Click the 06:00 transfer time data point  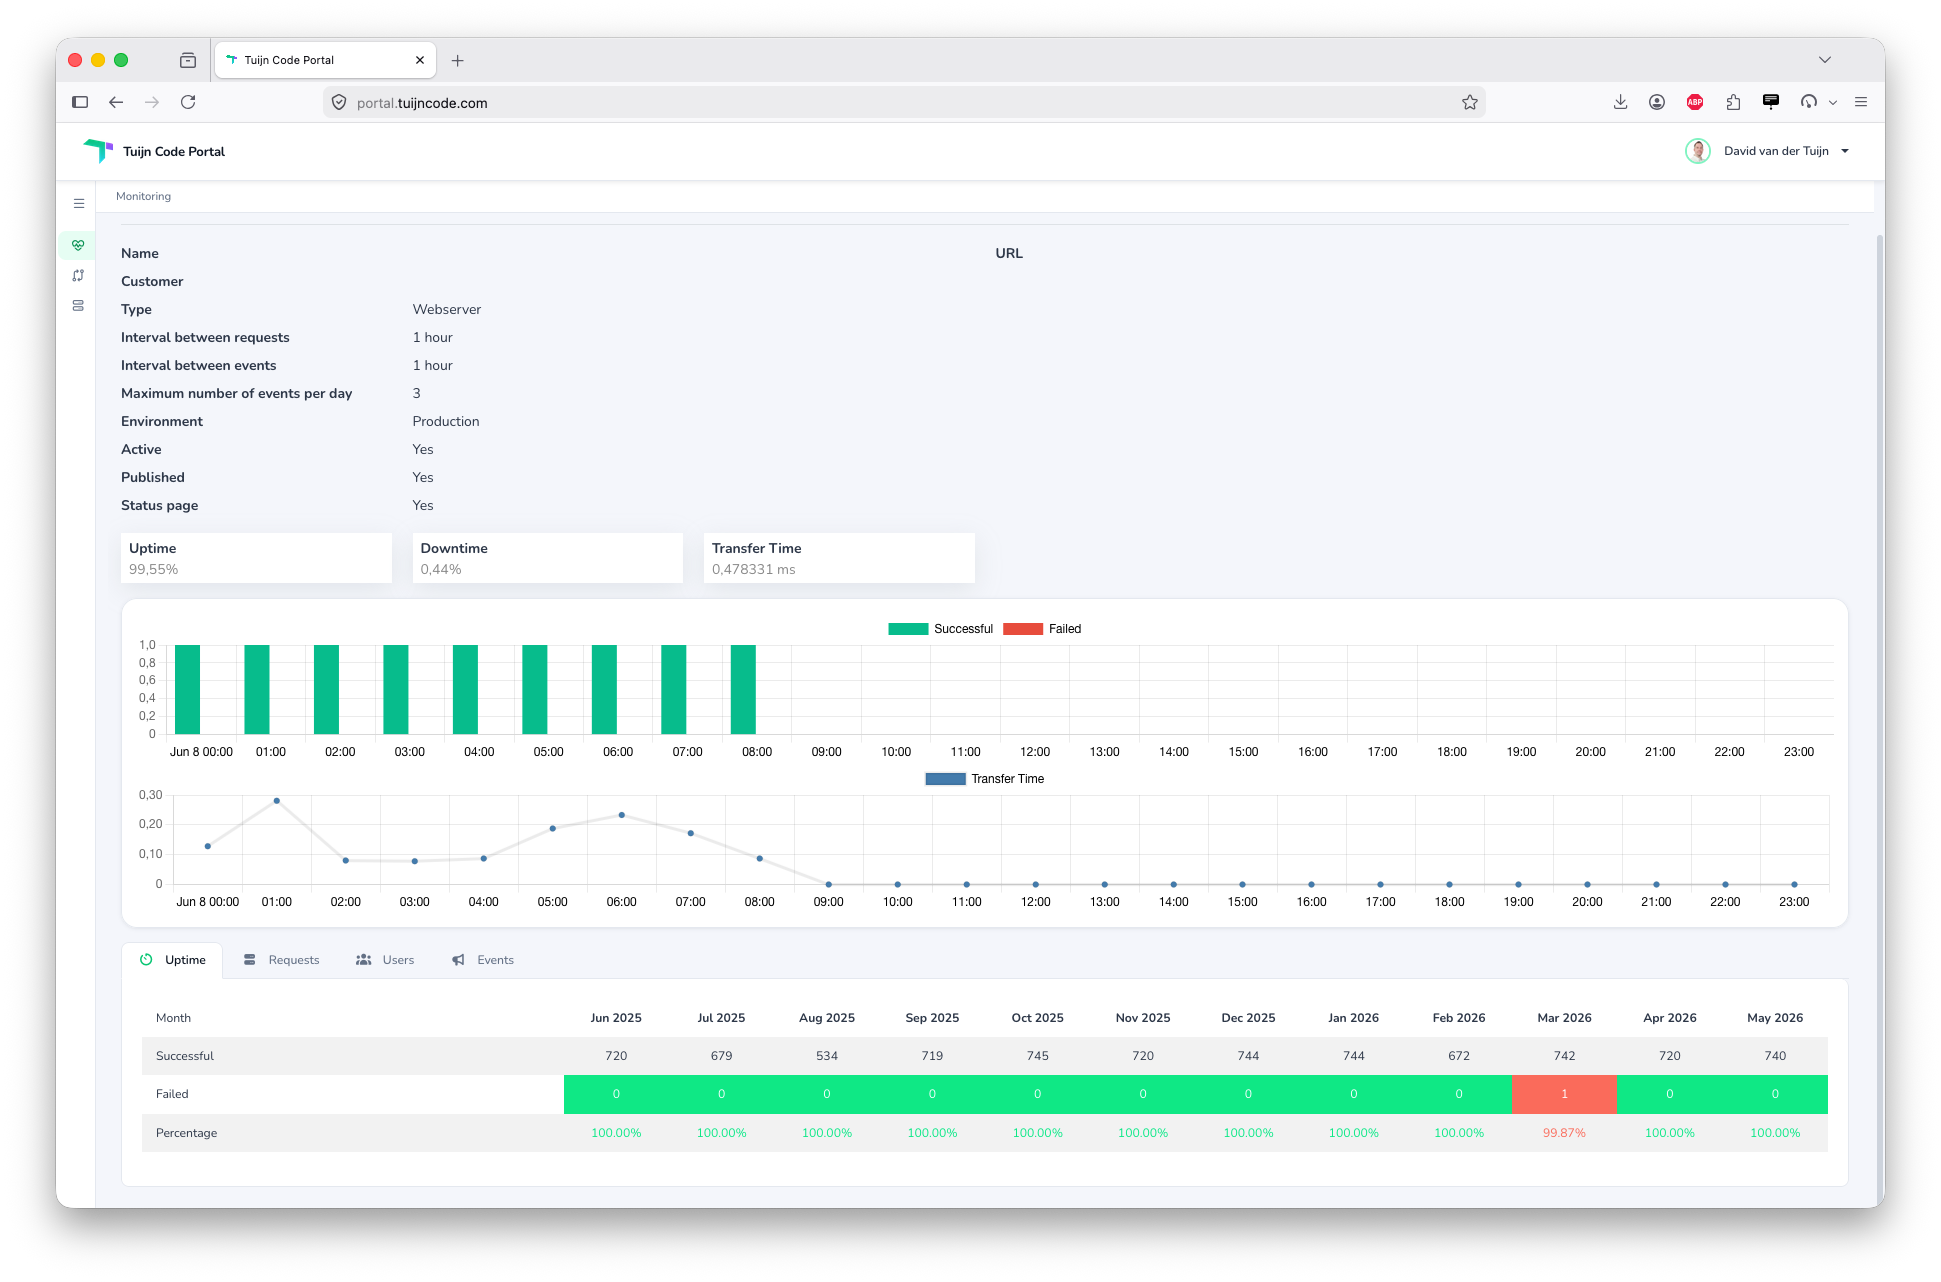pos(622,815)
